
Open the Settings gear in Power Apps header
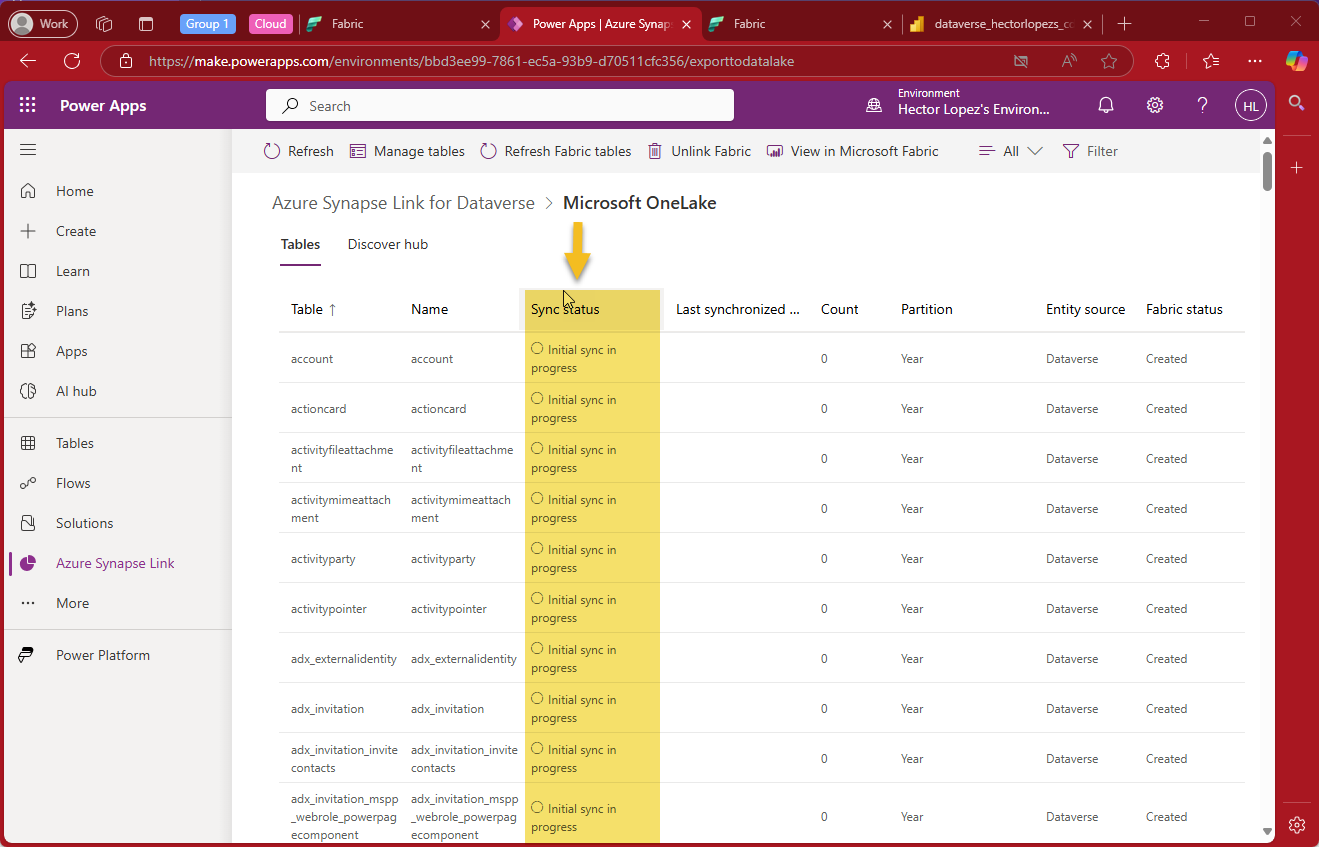tap(1154, 105)
